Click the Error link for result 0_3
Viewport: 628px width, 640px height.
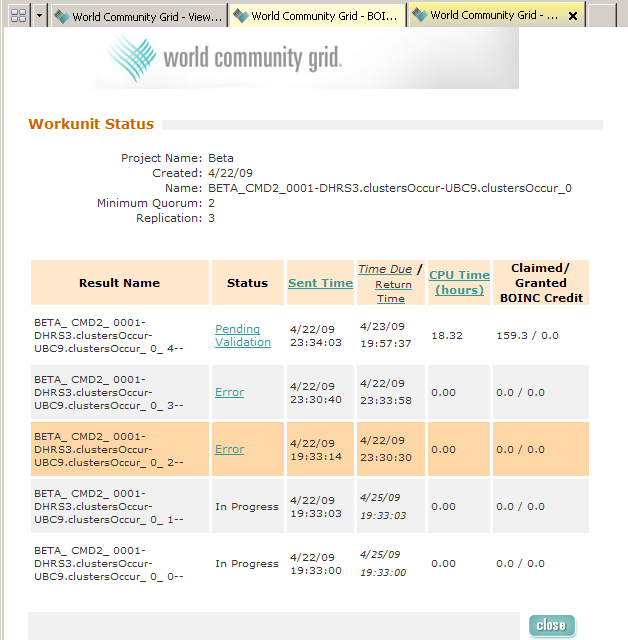229,392
